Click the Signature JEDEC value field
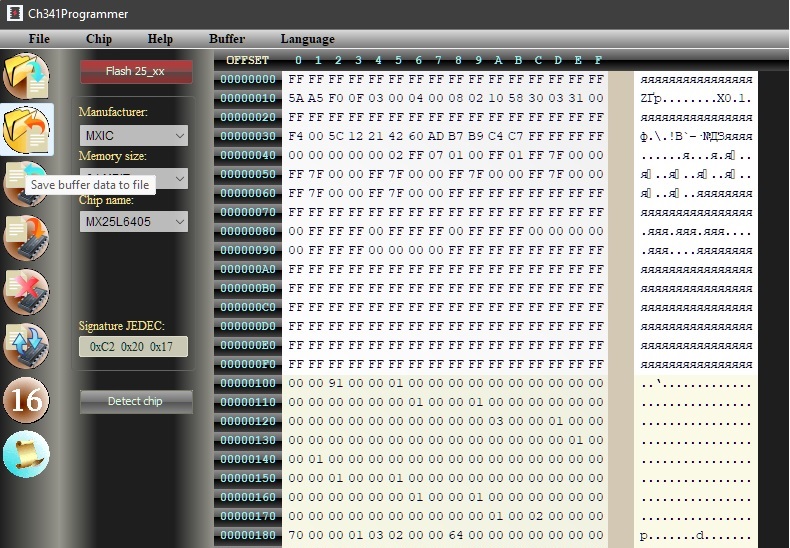Image resolution: width=790 pixels, height=548 pixels. pos(134,347)
